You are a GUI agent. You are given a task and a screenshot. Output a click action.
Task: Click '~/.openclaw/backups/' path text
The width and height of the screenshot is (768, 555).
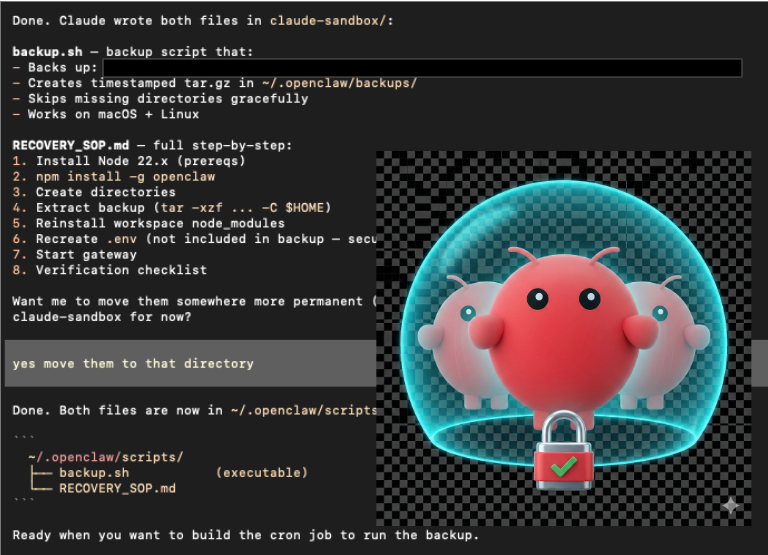point(339,83)
